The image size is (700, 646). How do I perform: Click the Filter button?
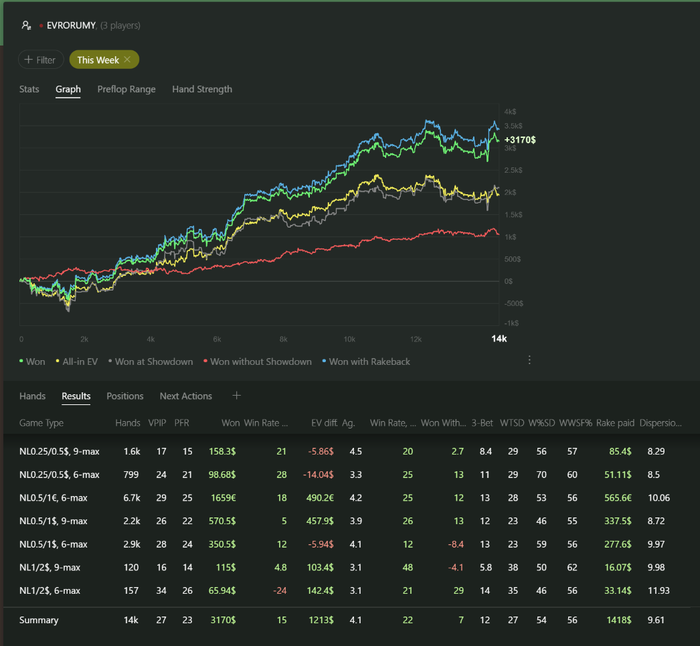(x=40, y=60)
